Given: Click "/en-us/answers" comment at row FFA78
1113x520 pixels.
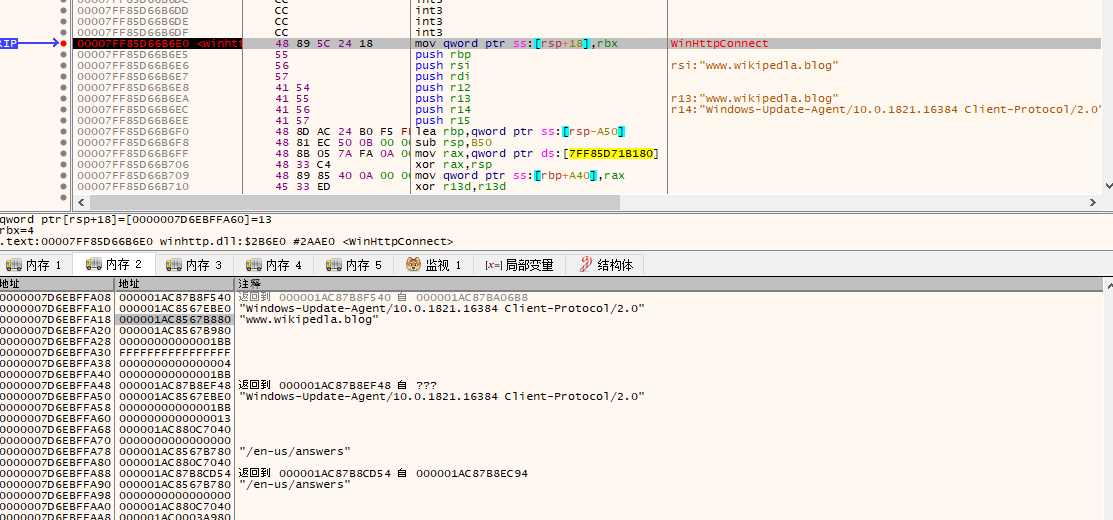Looking at the screenshot, I should pos(295,451).
